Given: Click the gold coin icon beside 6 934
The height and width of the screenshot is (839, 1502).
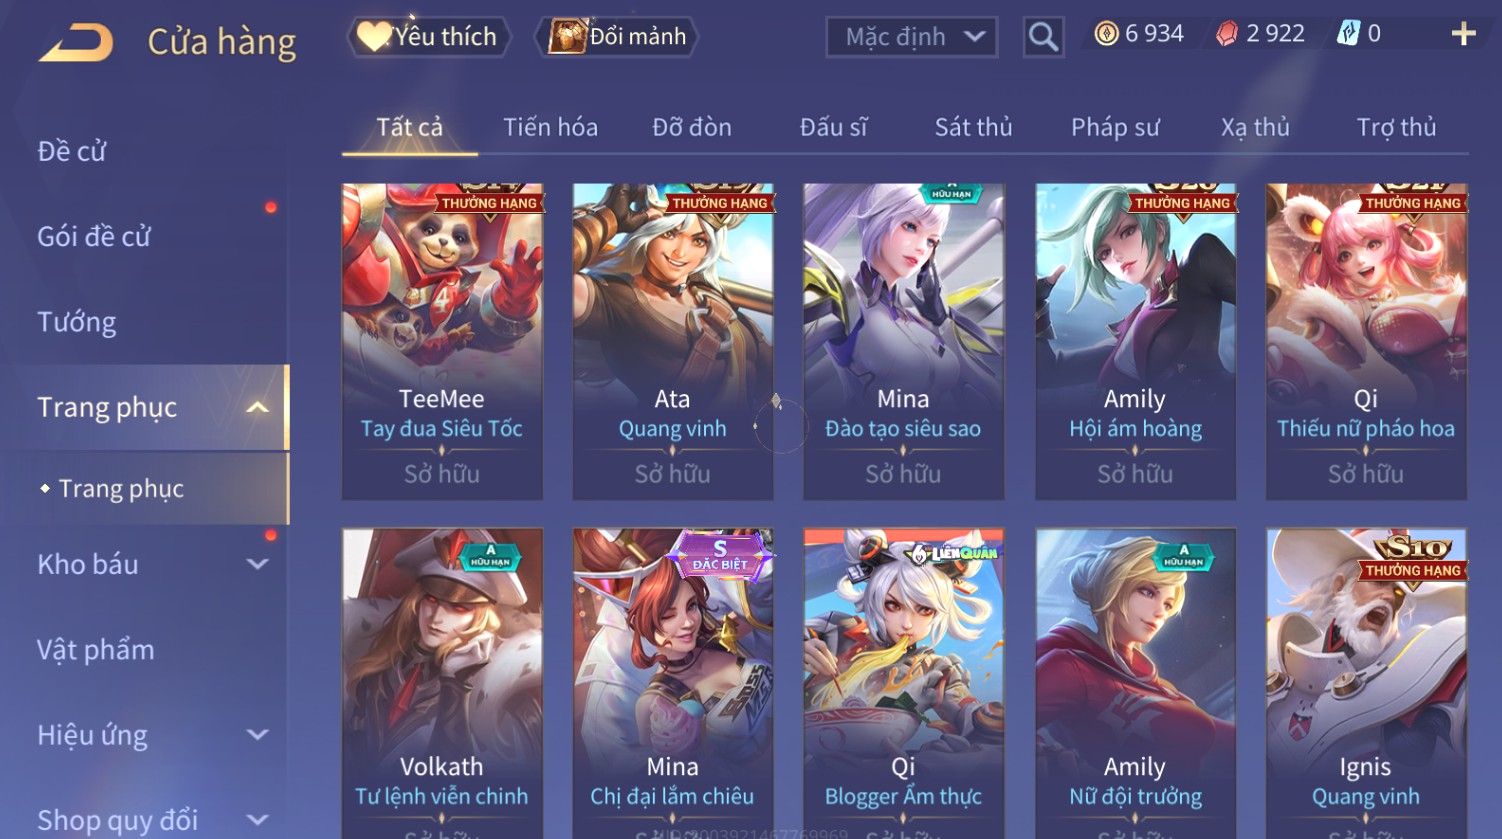Looking at the screenshot, I should 1106,34.
